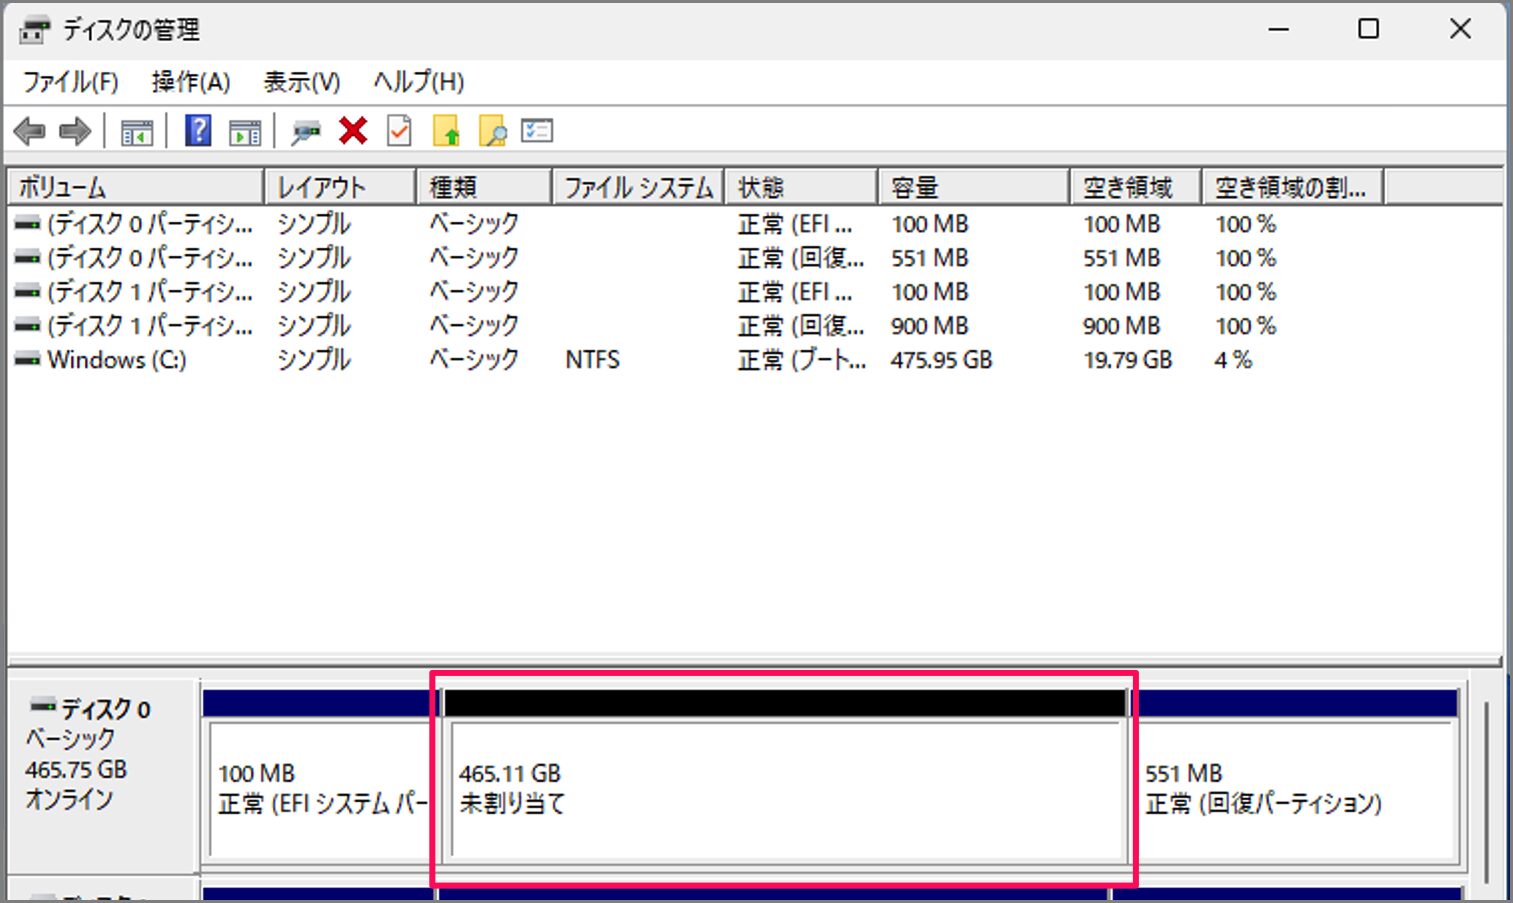Select the 551 MB 回復パーティション block

coord(1295,790)
